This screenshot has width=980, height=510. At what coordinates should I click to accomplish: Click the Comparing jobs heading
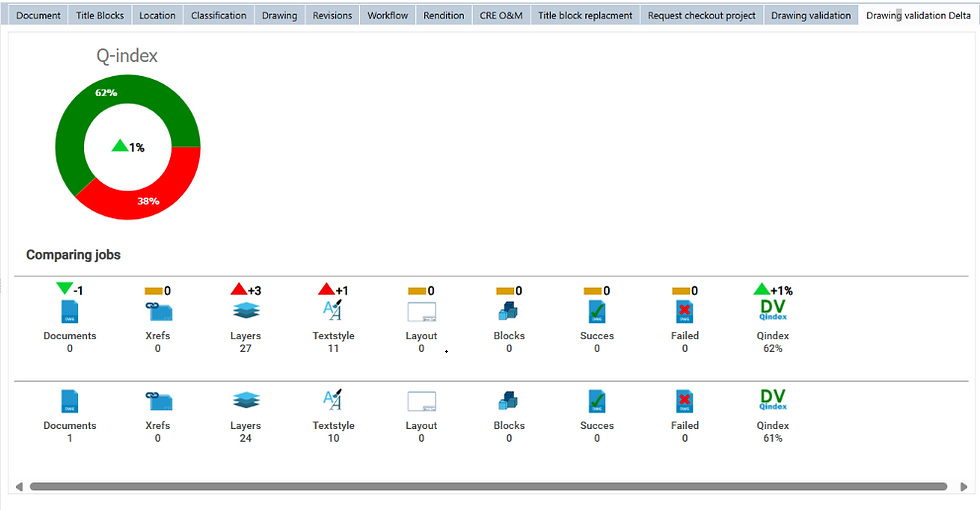(x=73, y=255)
